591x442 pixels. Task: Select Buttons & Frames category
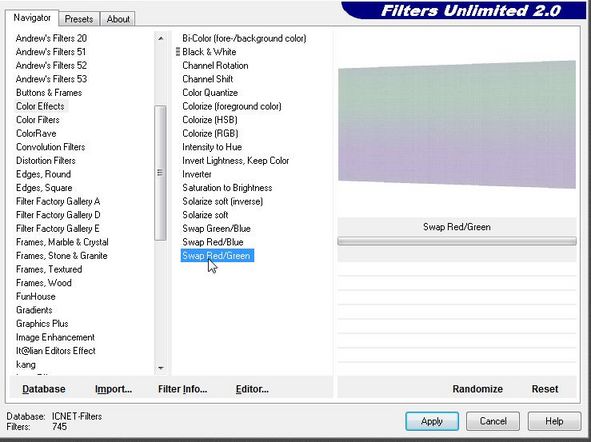pyautogui.click(x=49, y=92)
